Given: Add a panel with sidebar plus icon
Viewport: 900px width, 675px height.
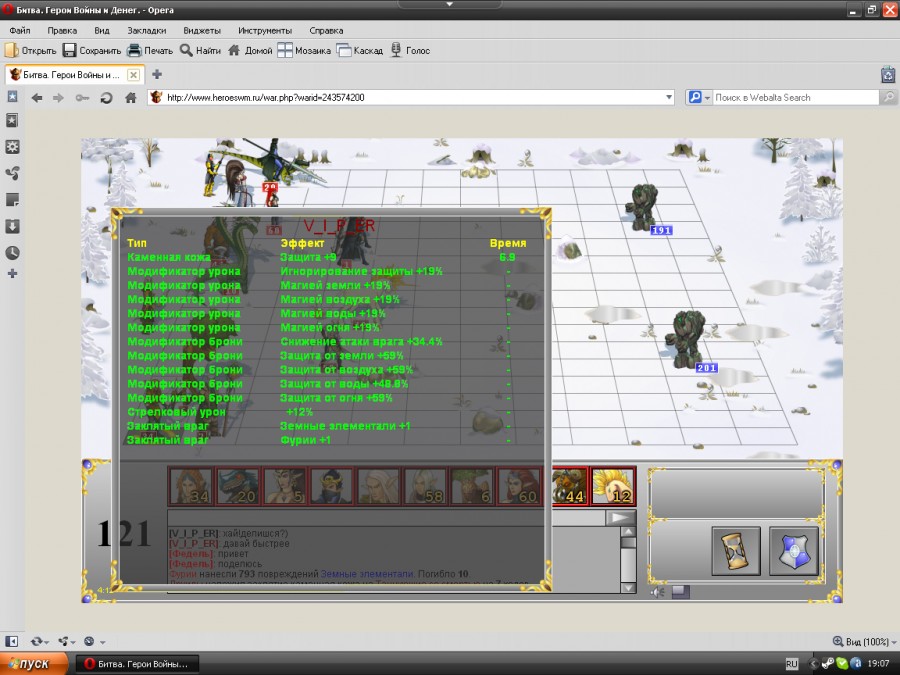Looking at the screenshot, I should pyautogui.click(x=12, y=274).
